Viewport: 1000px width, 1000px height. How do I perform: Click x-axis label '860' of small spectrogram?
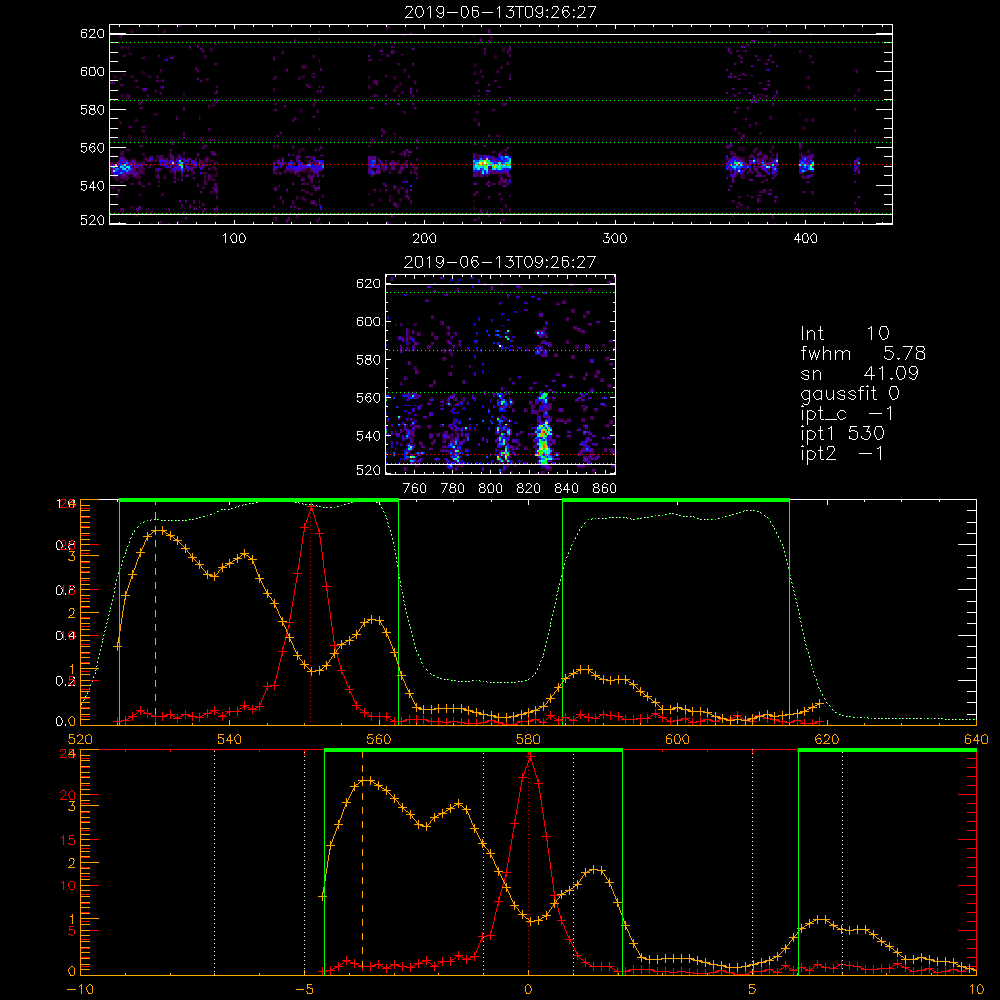(605, 489)
